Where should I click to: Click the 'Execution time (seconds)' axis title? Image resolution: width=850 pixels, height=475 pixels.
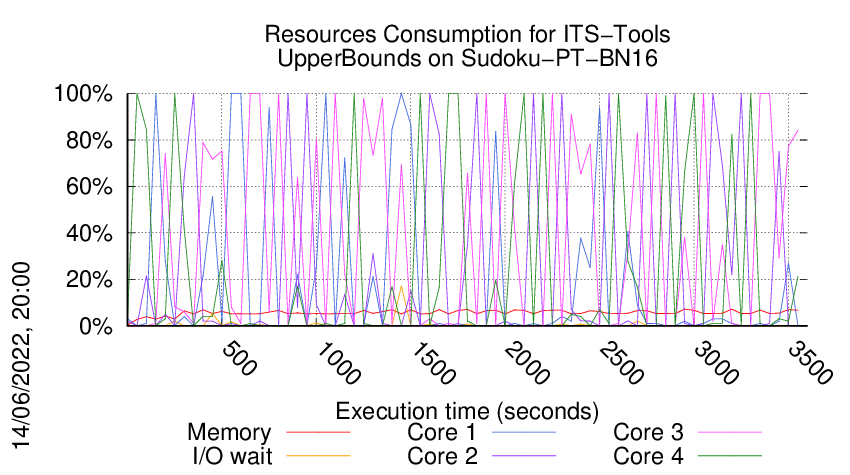coord(467,411)
